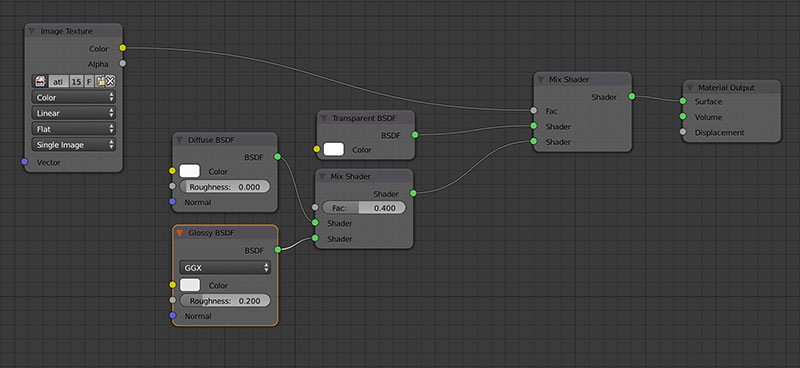Click first Shader input socket on upper Mix Shader

(x=534, y=126)
